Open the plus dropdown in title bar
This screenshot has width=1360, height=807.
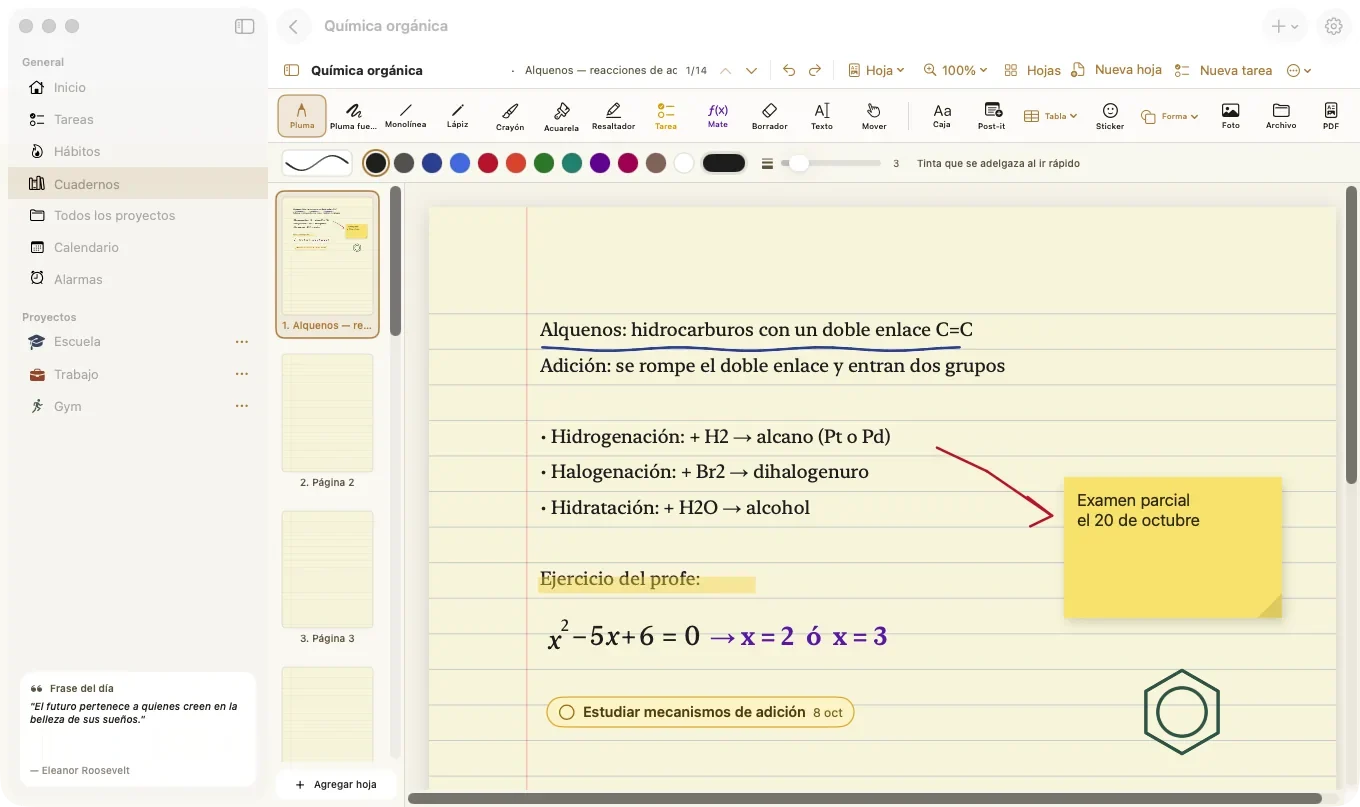pyautogui.click(x=1285, y=27)
